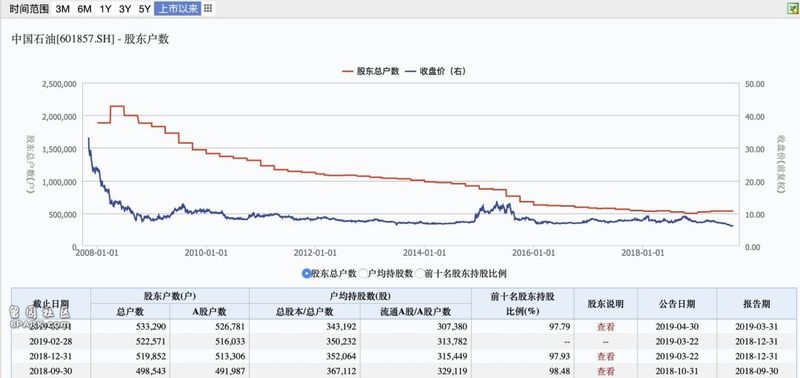Click the 股东户数(户) column header
800x378 pixels.
pyautogui.click(x=170, y=296)
